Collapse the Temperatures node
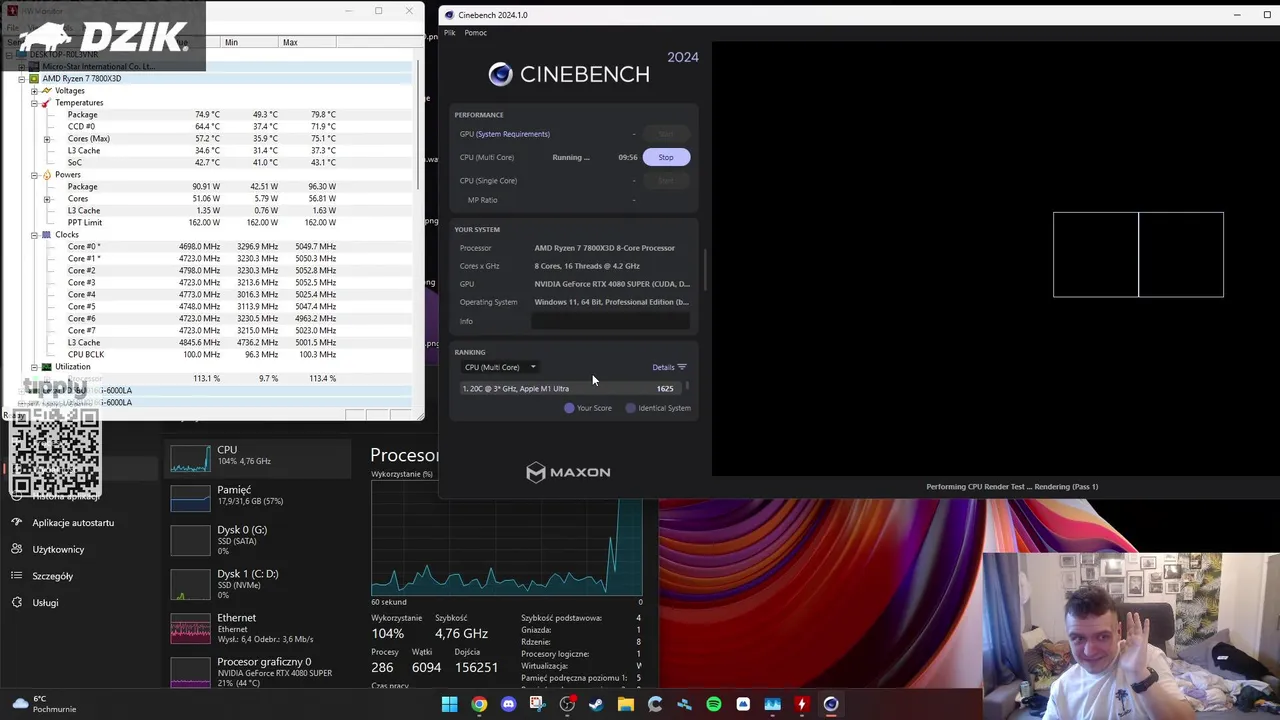The image size is (1280, 720). pyautogui.click(x=34, y=103)
